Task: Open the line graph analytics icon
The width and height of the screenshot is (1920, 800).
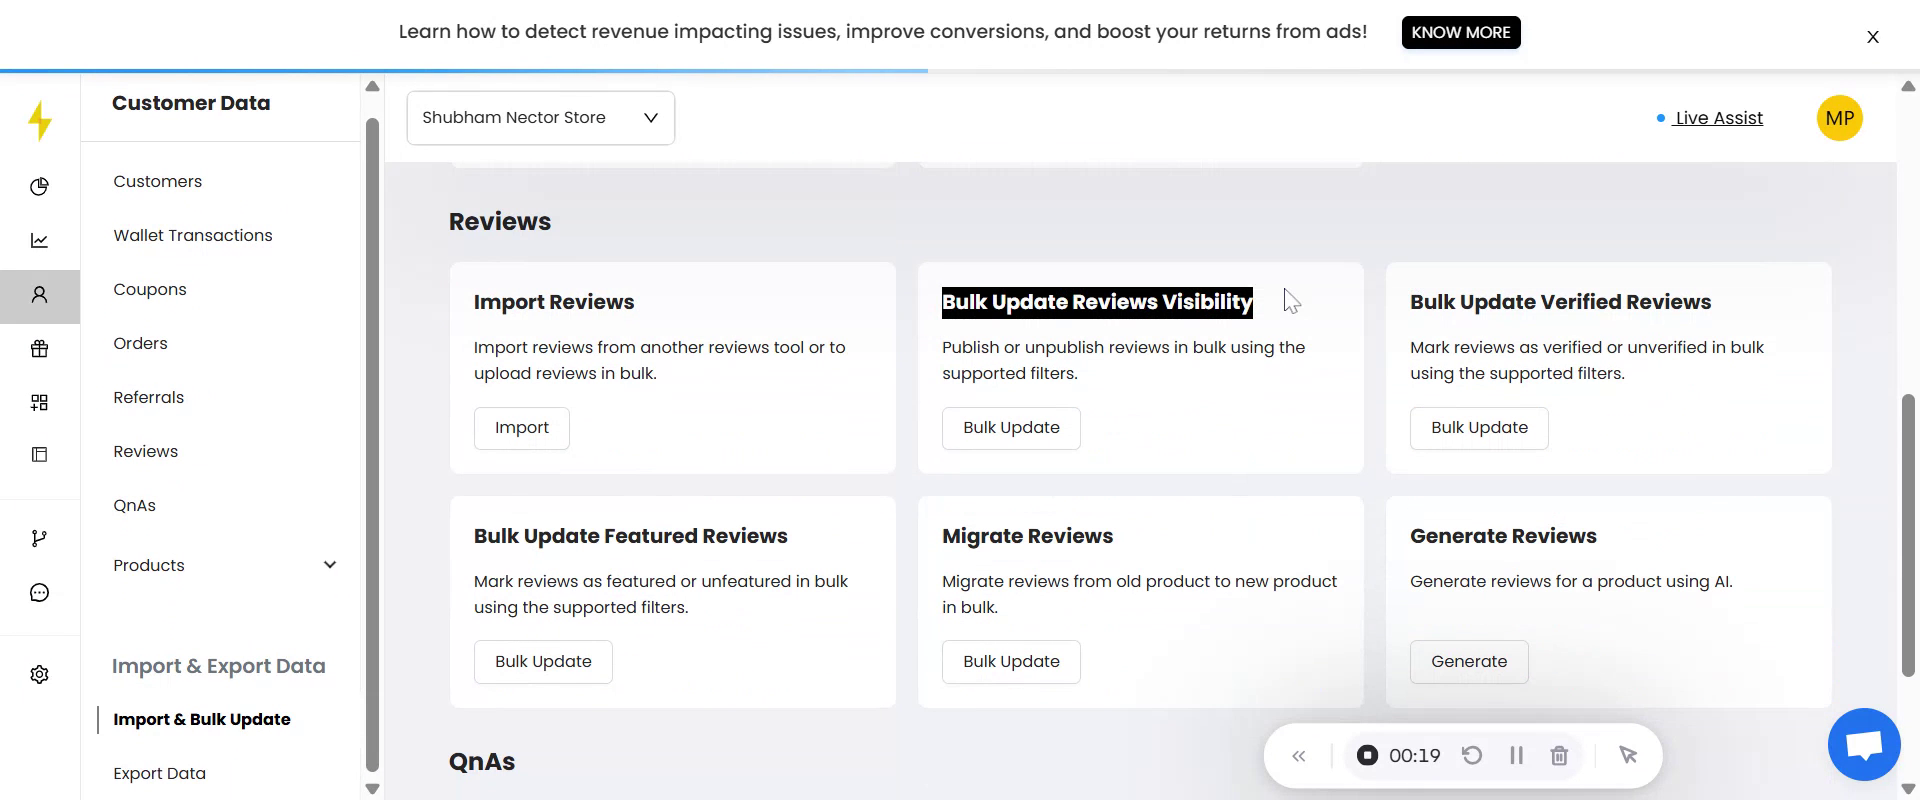Action: tap(39, 241)
